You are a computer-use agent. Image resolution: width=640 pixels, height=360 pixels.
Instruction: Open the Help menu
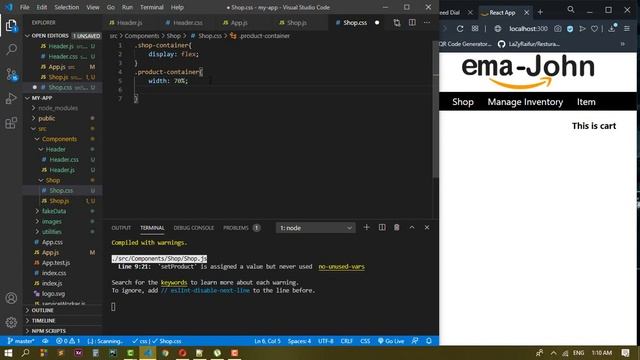click(177, 7)
